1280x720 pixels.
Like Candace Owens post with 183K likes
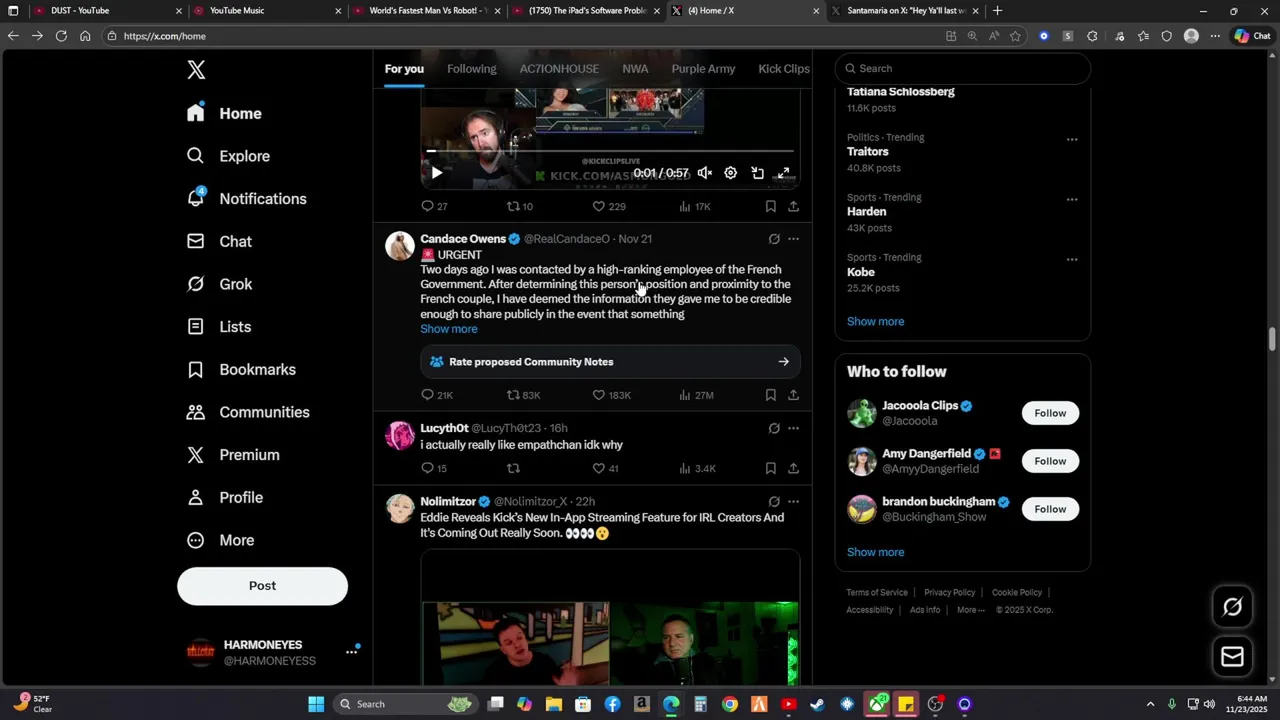coord(611,395)
